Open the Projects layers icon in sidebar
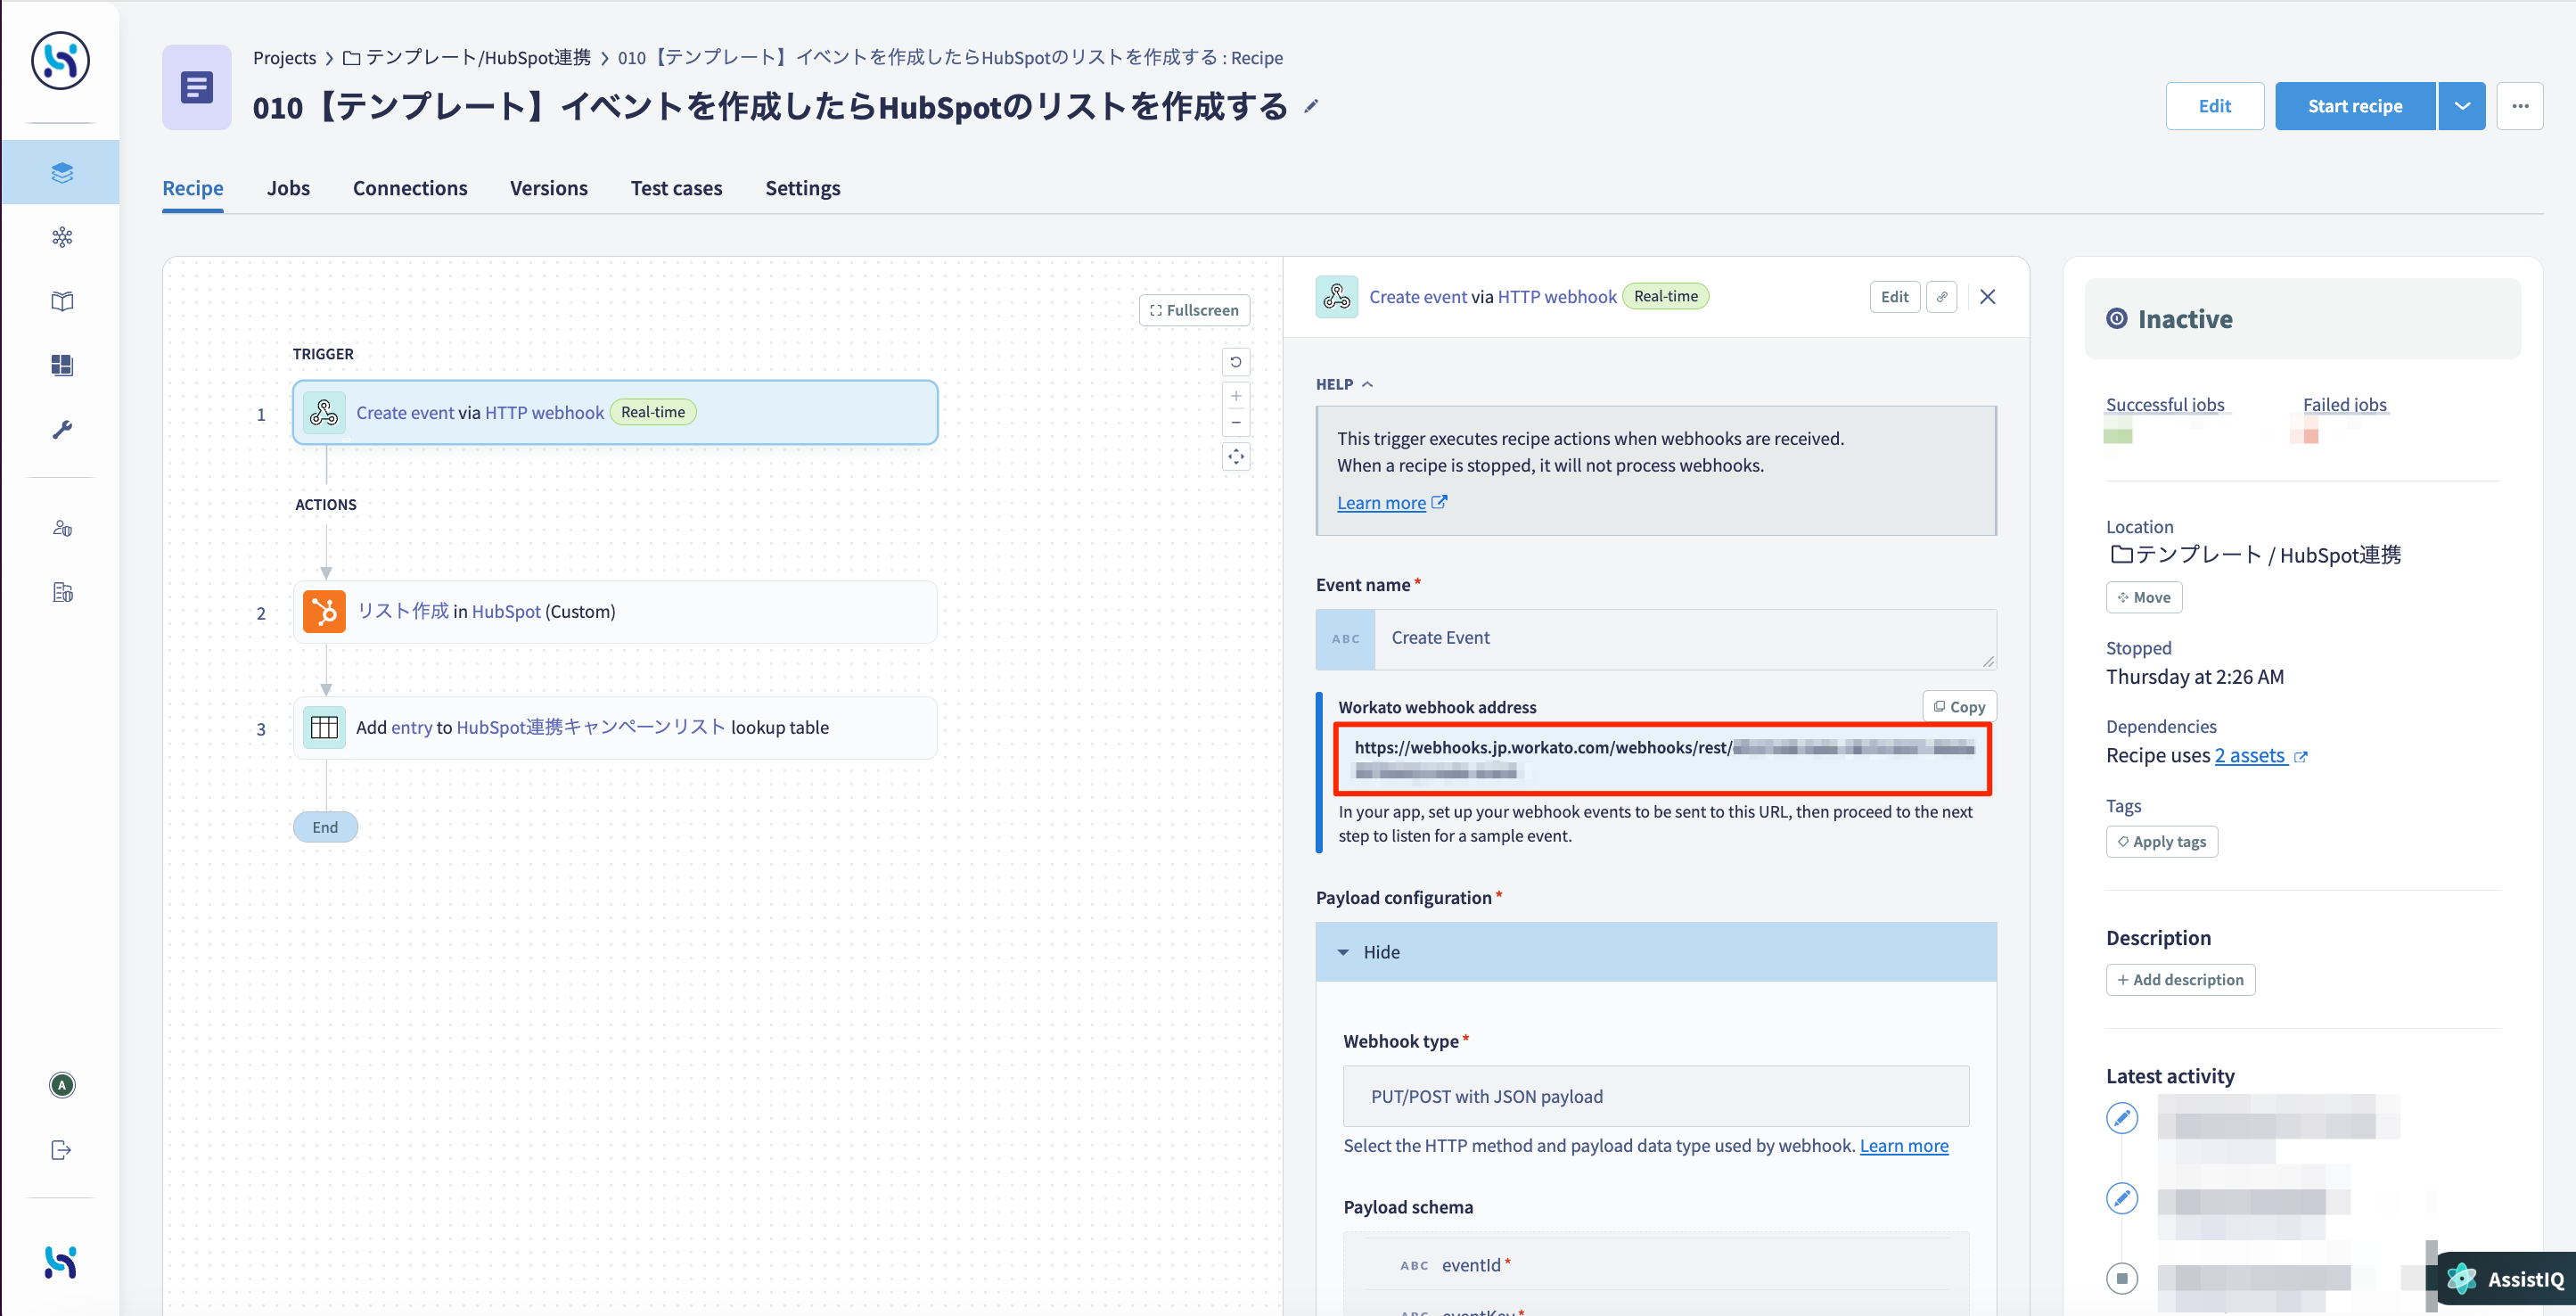 click(x=62, y=173)
